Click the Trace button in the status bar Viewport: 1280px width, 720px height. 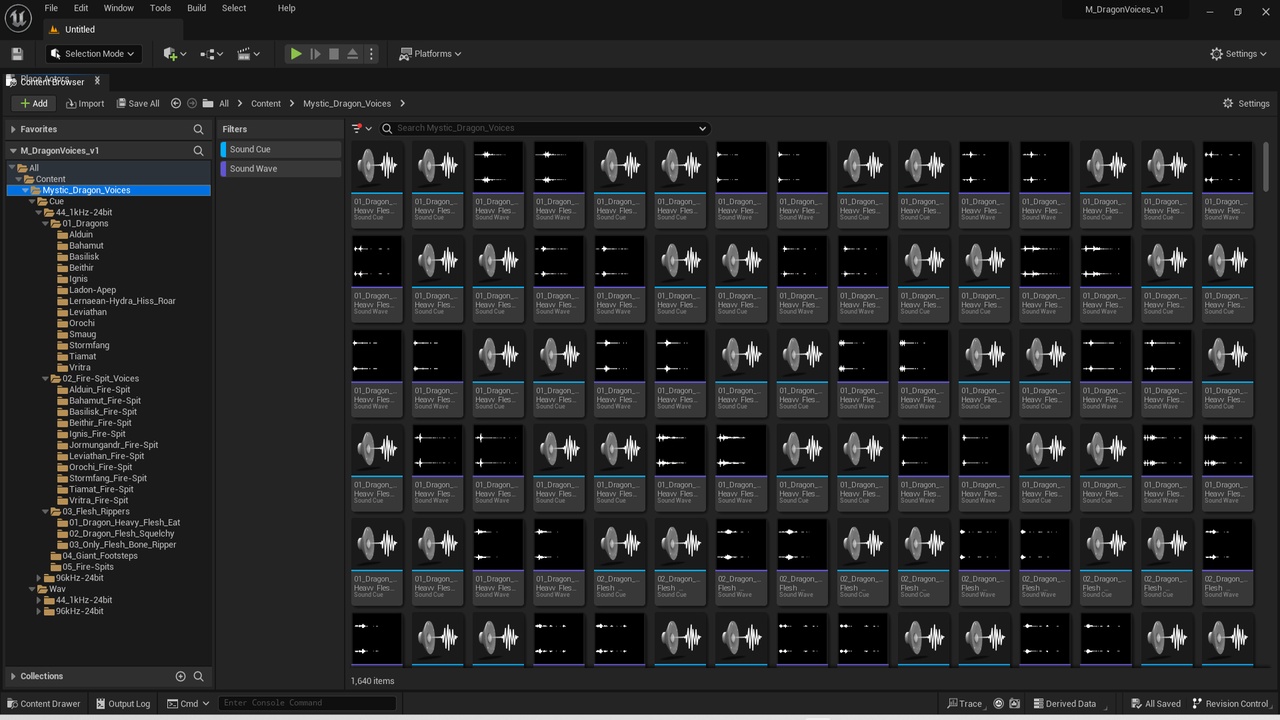point(966,703)
